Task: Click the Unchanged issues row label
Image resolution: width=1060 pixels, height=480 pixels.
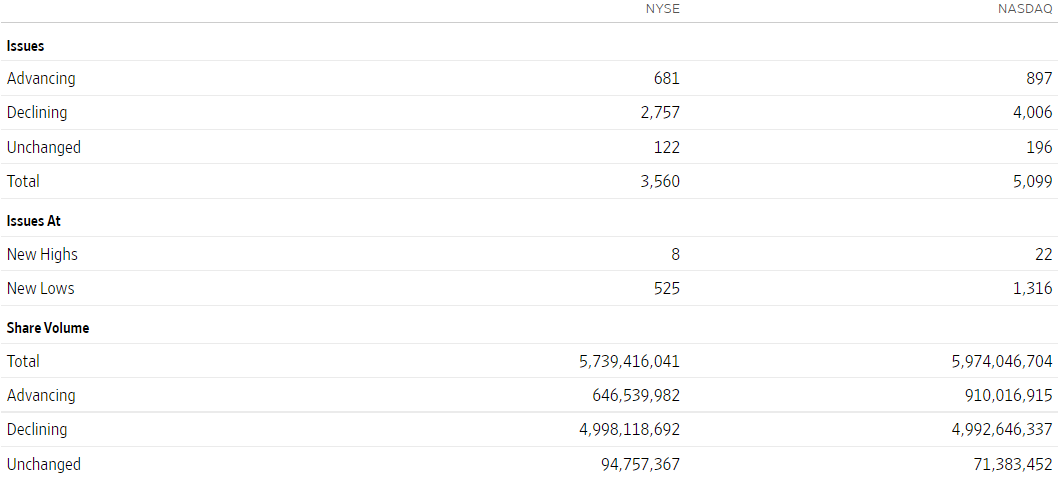Action: (44, 147)
